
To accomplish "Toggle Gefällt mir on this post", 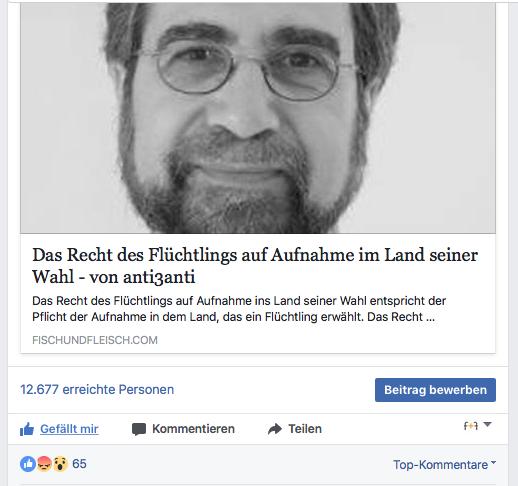I will 59,429.
